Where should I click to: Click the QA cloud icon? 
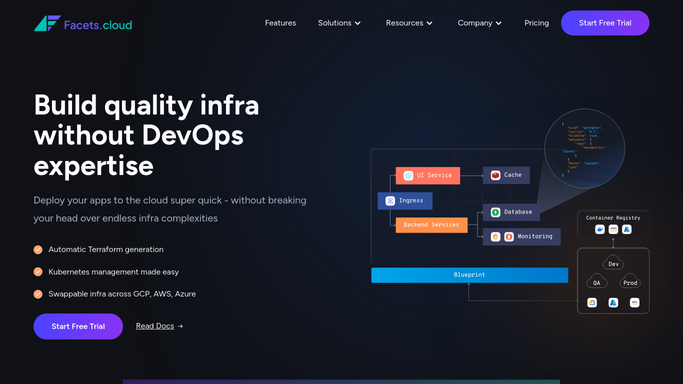[597, 281]
